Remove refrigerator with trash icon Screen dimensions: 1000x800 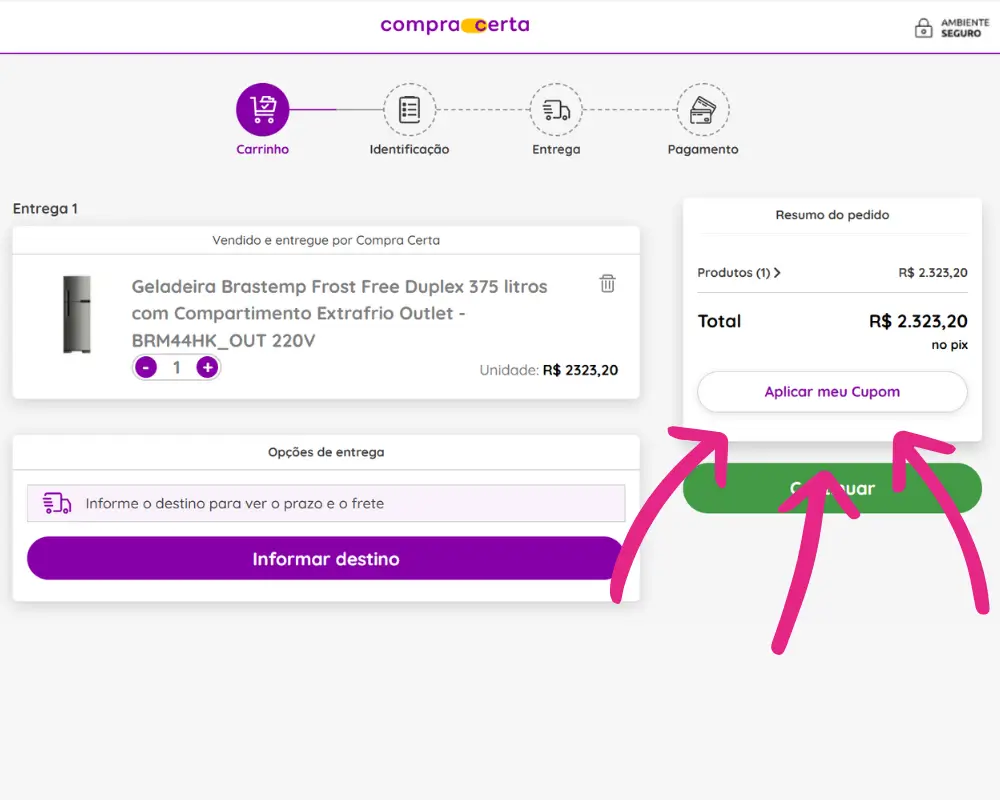click(x=607, y=283)
